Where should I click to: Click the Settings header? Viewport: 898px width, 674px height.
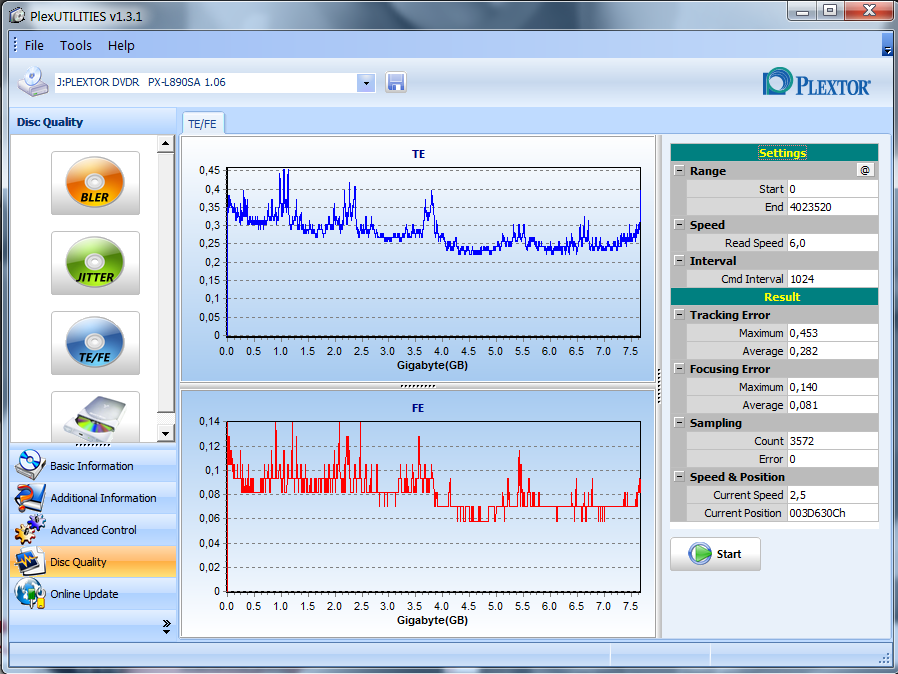point(774,152)
